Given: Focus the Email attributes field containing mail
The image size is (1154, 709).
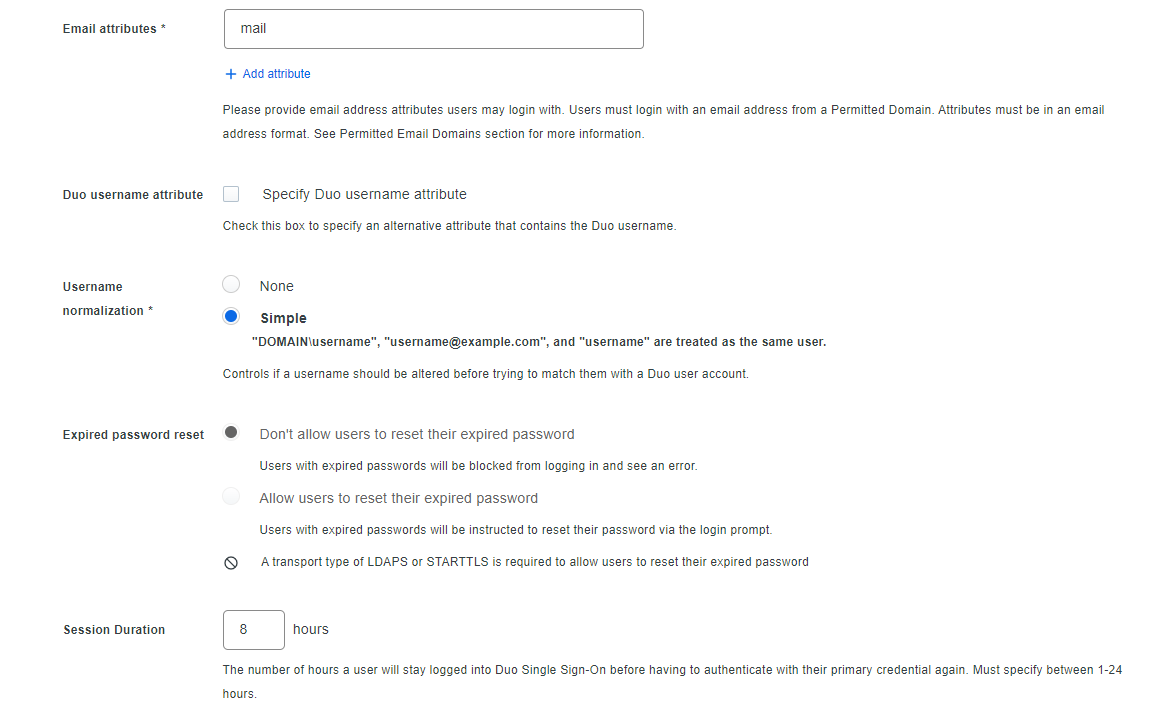Looking at the screenshot, I should [433, 29].
